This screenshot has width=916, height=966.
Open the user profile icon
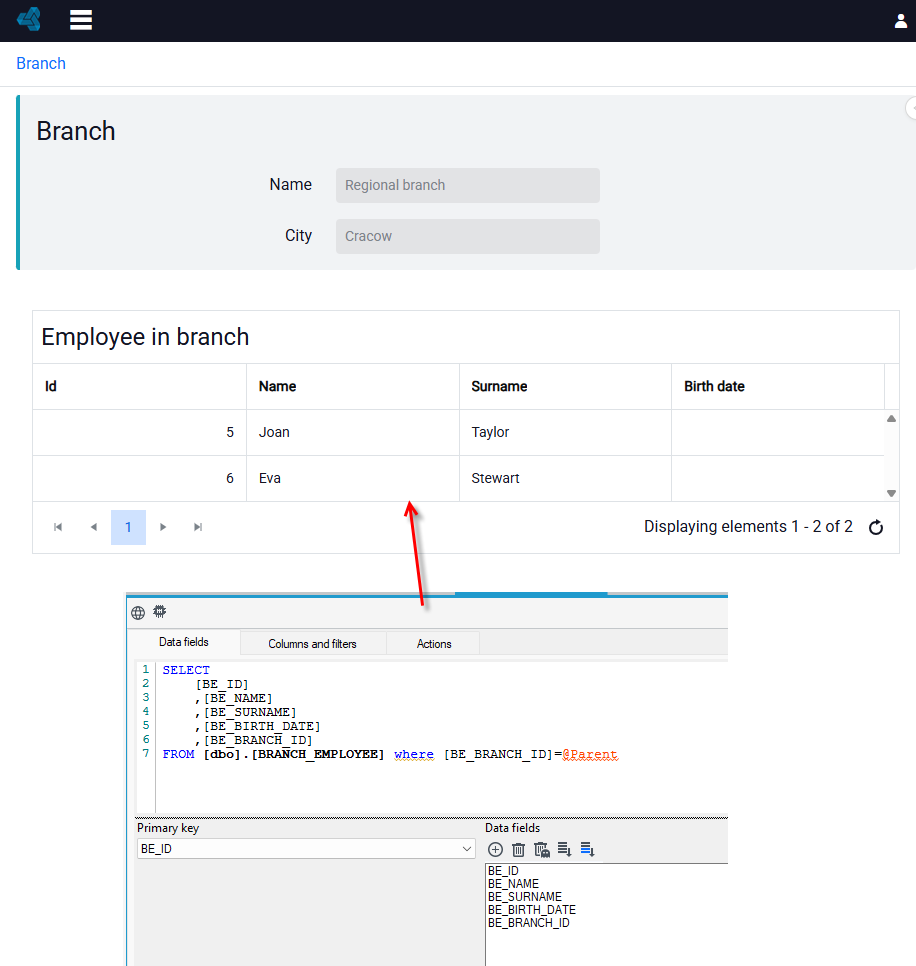(x=901, y=21)
